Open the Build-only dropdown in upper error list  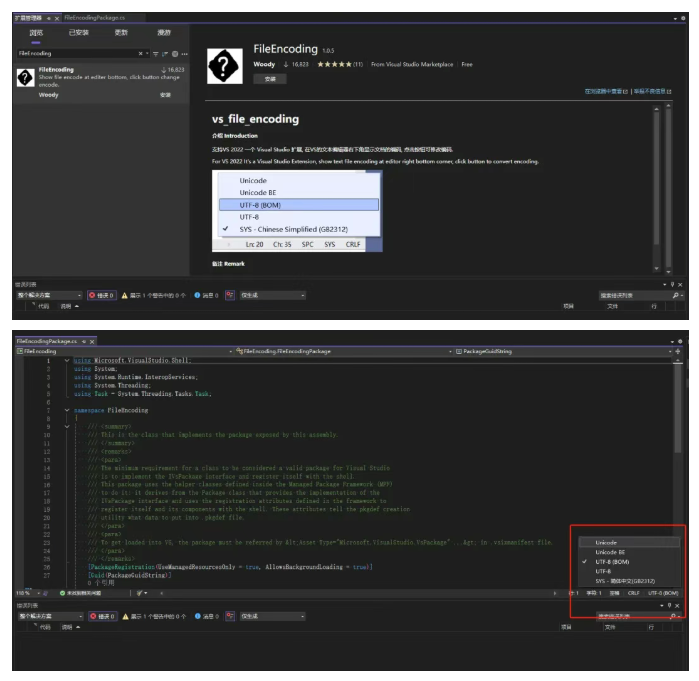point(272,295)
